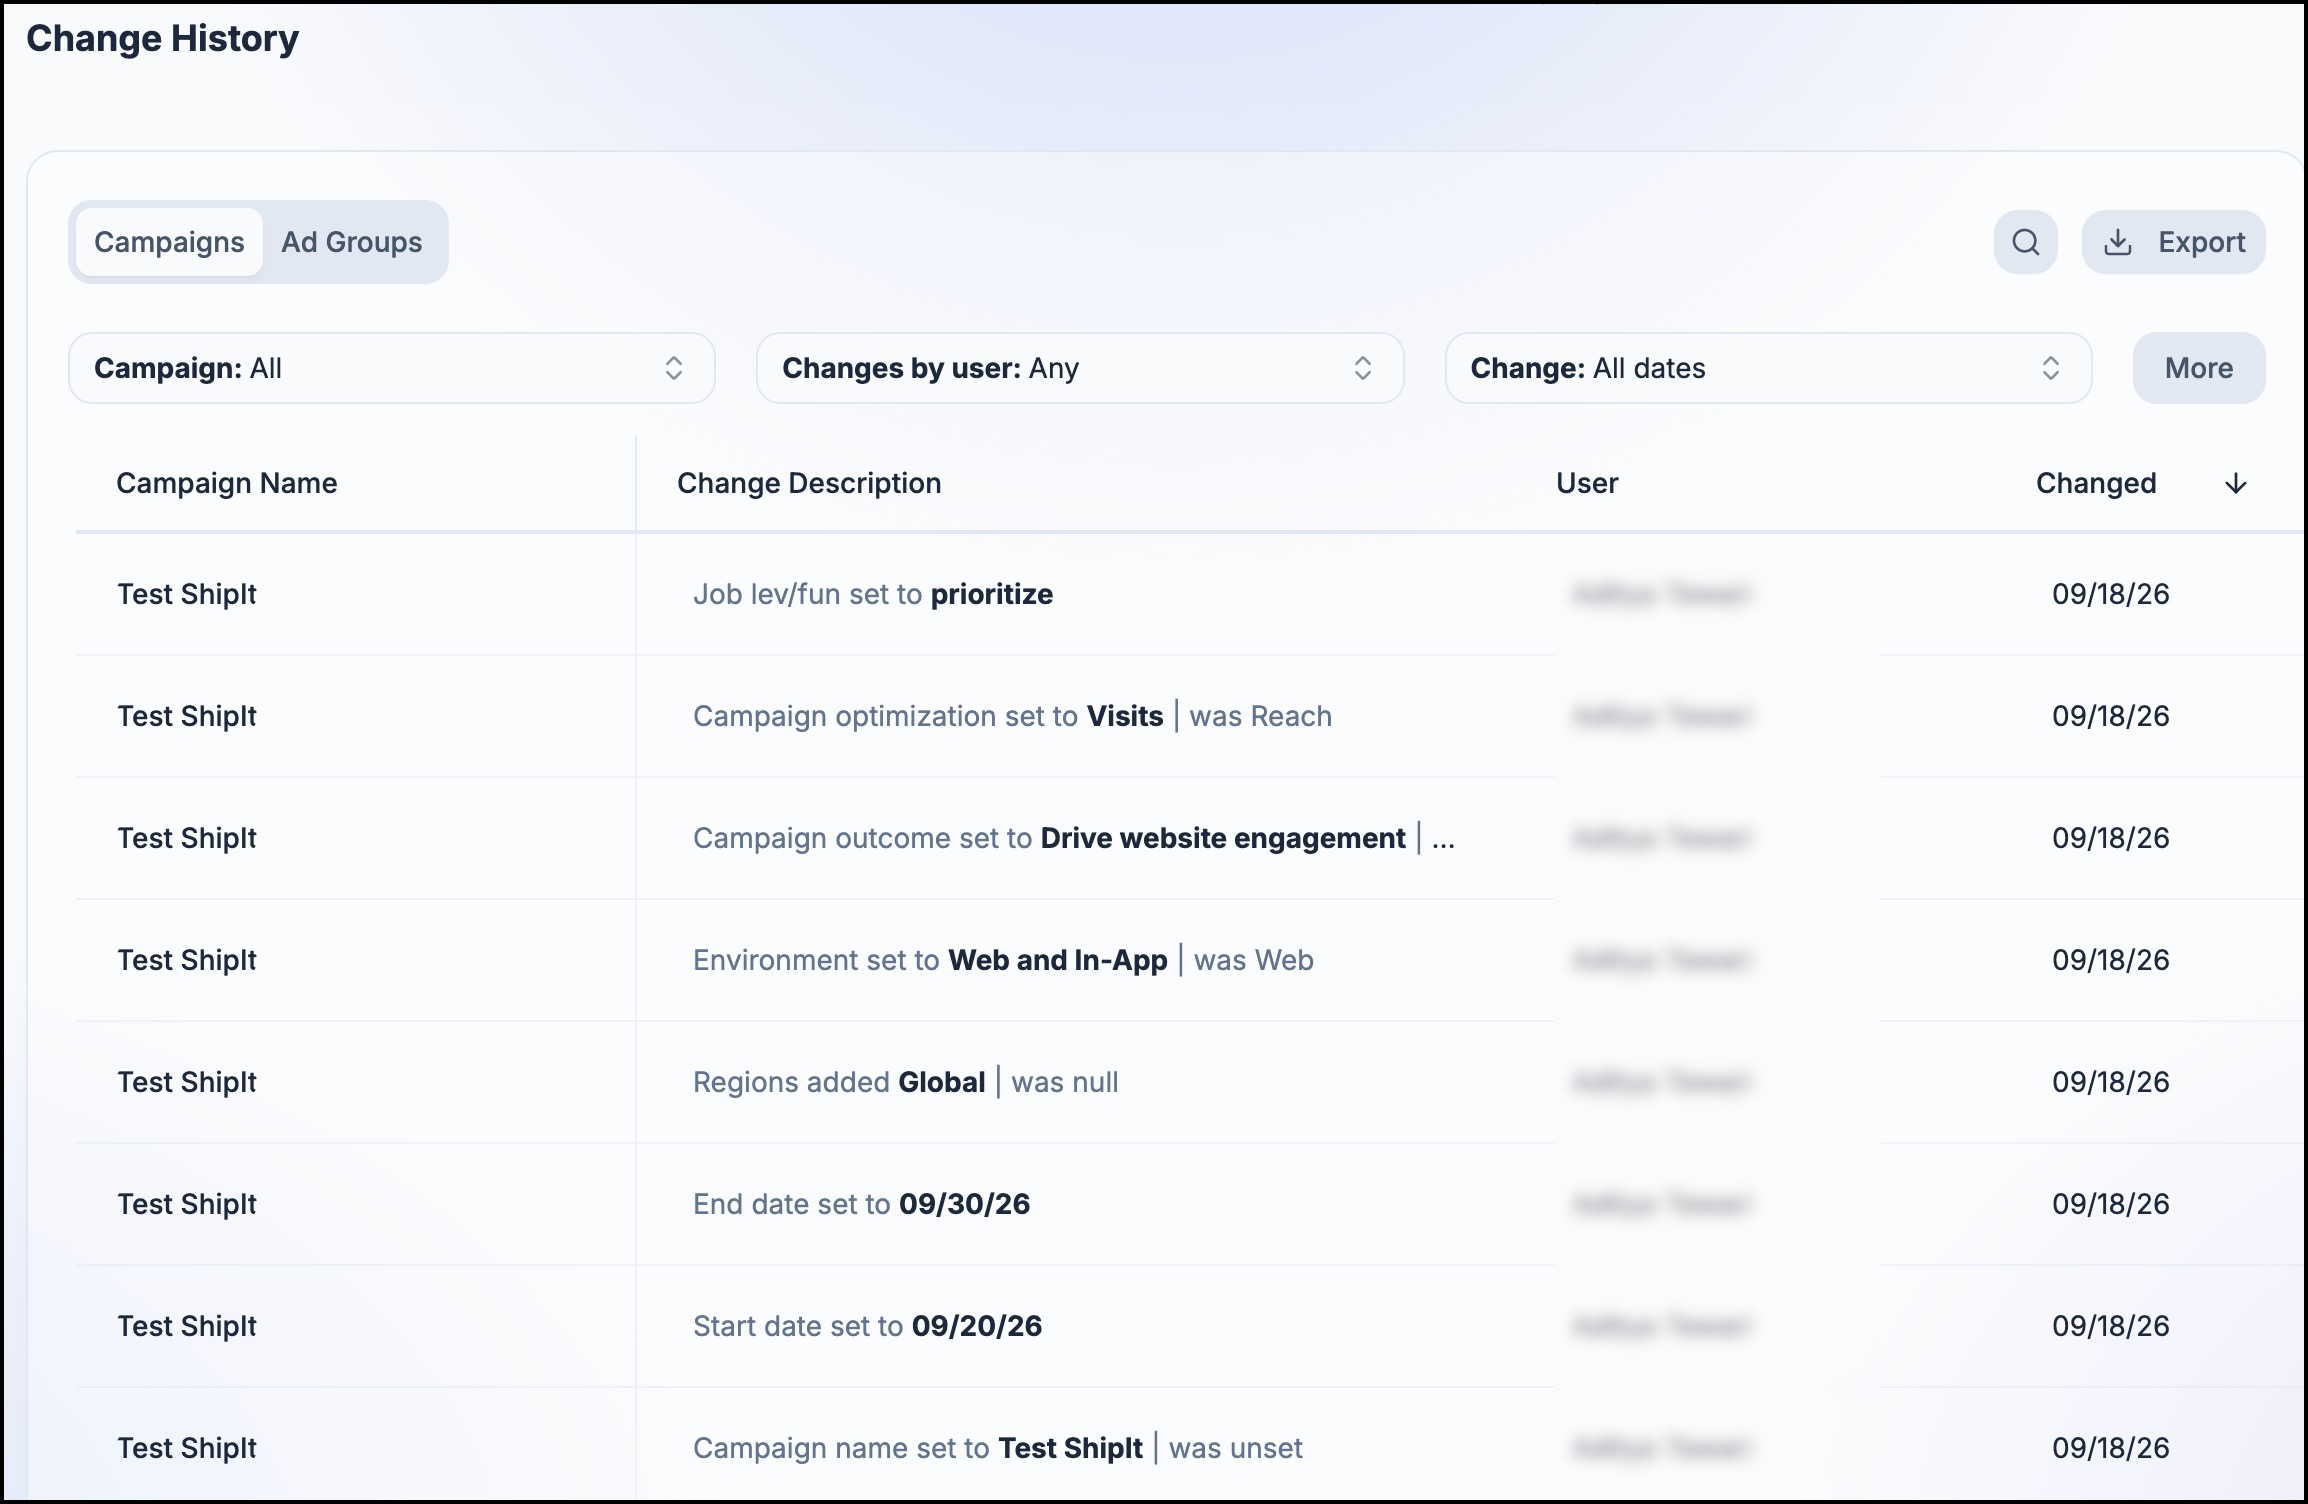Select the Campaign name set to Test ShipIt entry
The image size is (2308, 1504).
click(x=997, y=1448)
